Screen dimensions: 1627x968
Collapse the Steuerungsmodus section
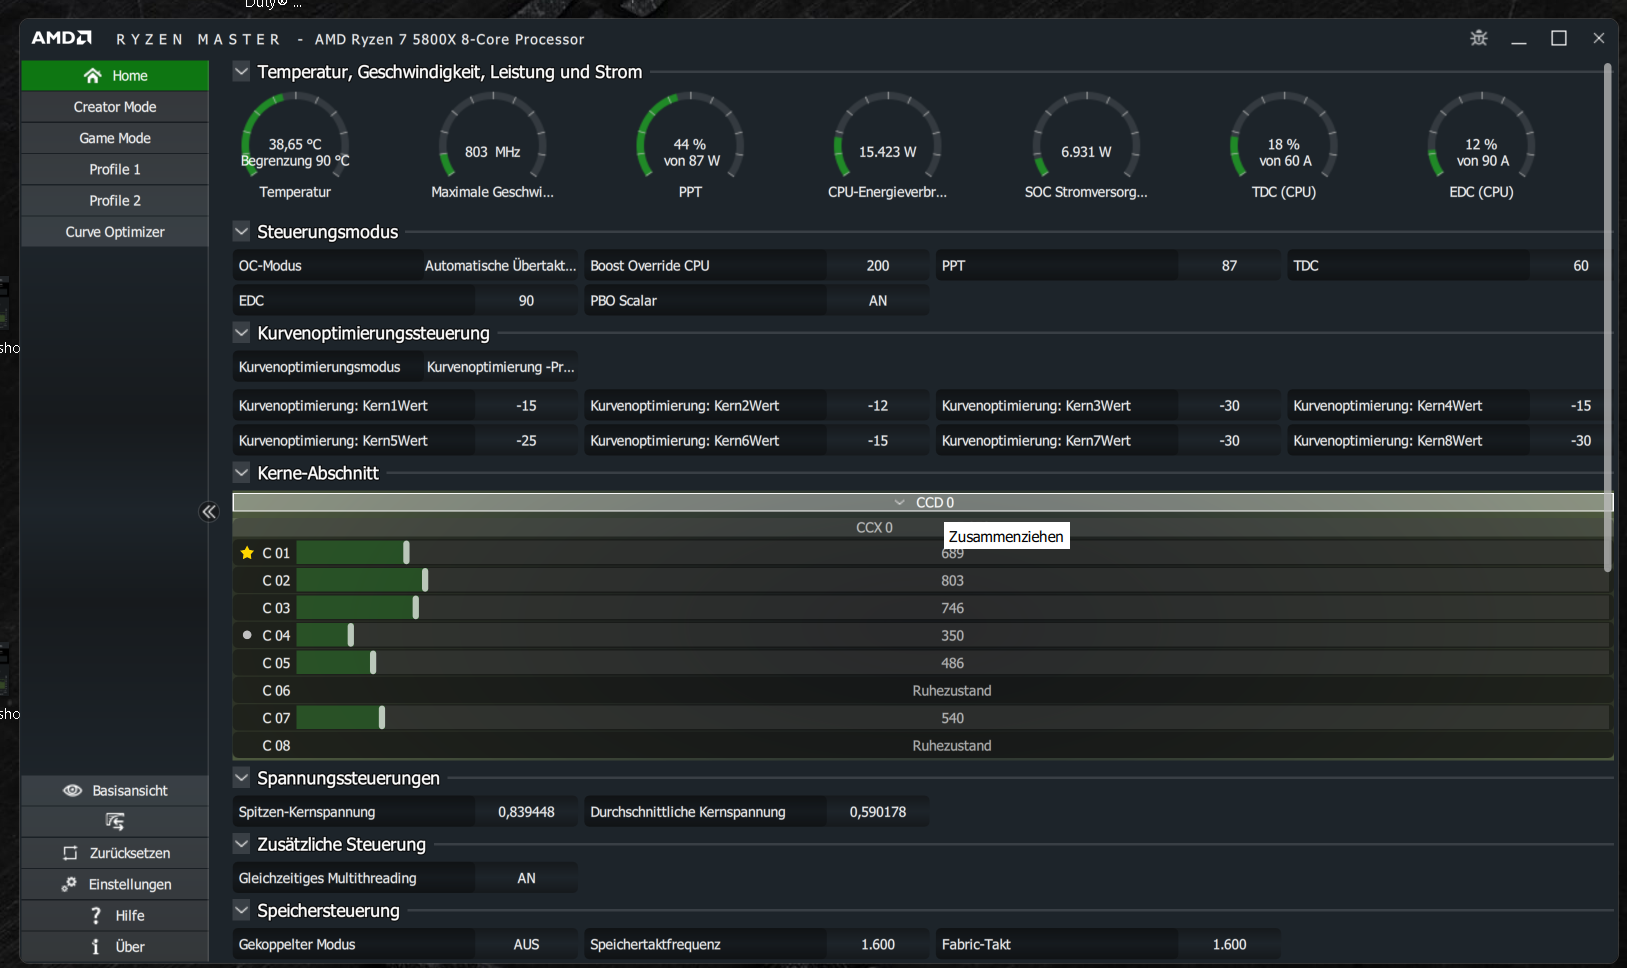(241, 231)
